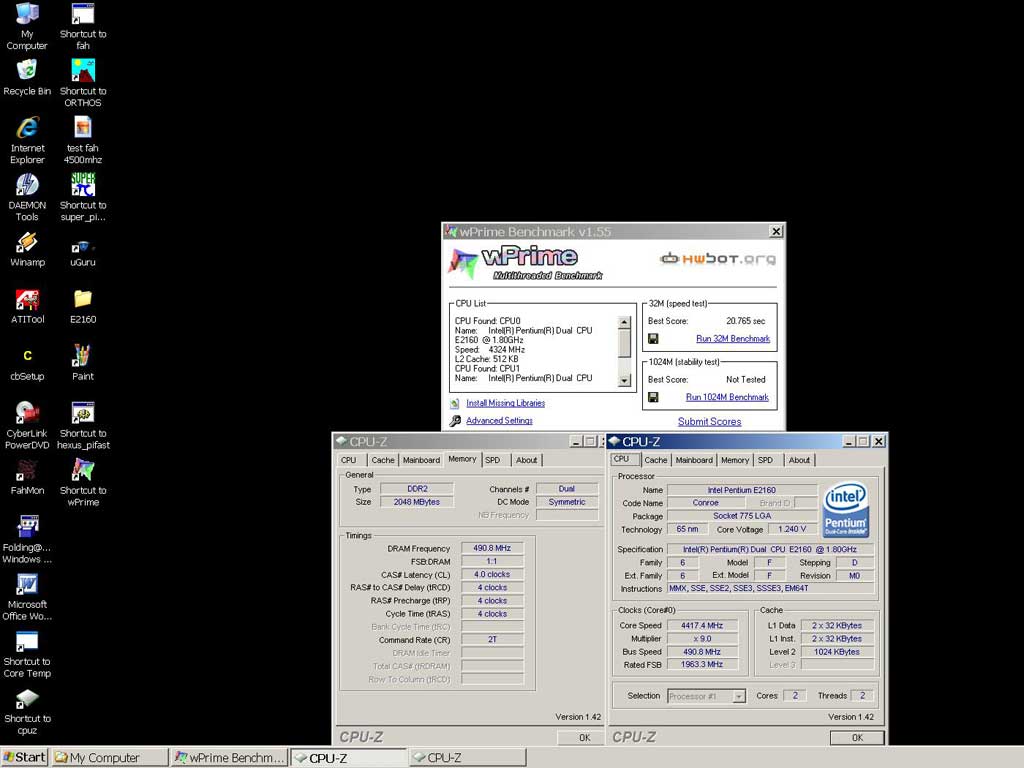Image resolution: width=1024 pixels, height=768 pixels.
Task: Click the save icon for 1024M score
Action: tap(653, 397)
